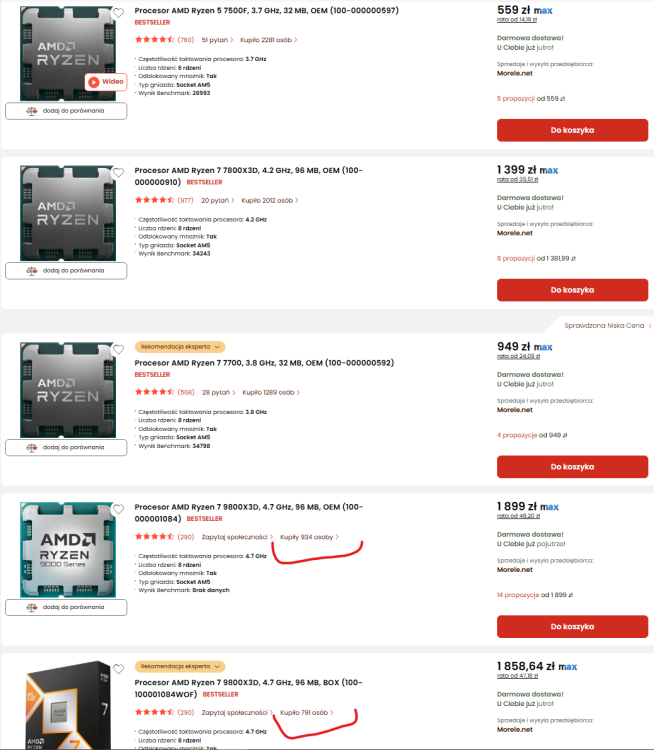Image resolution: width=654 pixels, height=750 pixels.
Task: Add Ryzen 5 7500F to comparison
Action: (x=66, y=111)
